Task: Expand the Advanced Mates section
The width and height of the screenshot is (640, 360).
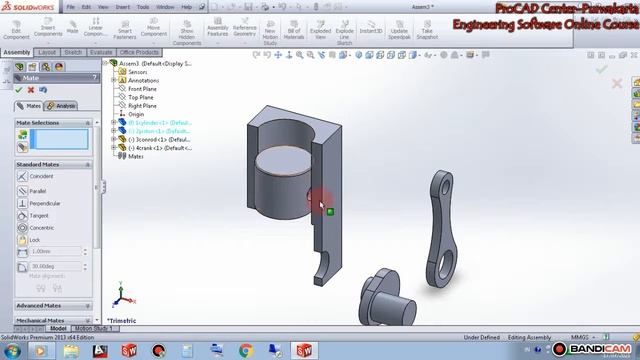Action: [88, 306]
